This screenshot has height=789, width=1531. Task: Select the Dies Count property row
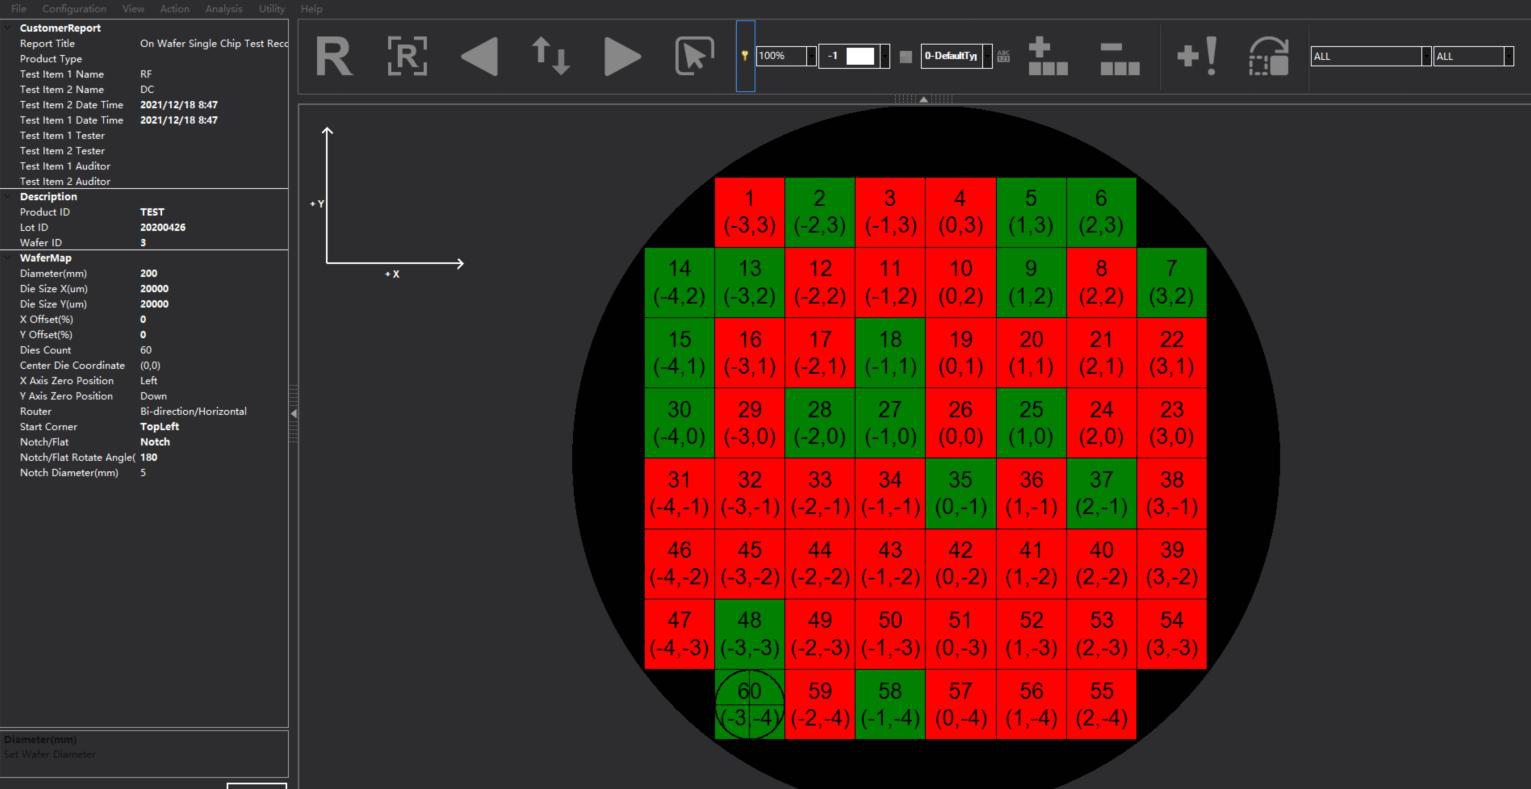point(145,350)
